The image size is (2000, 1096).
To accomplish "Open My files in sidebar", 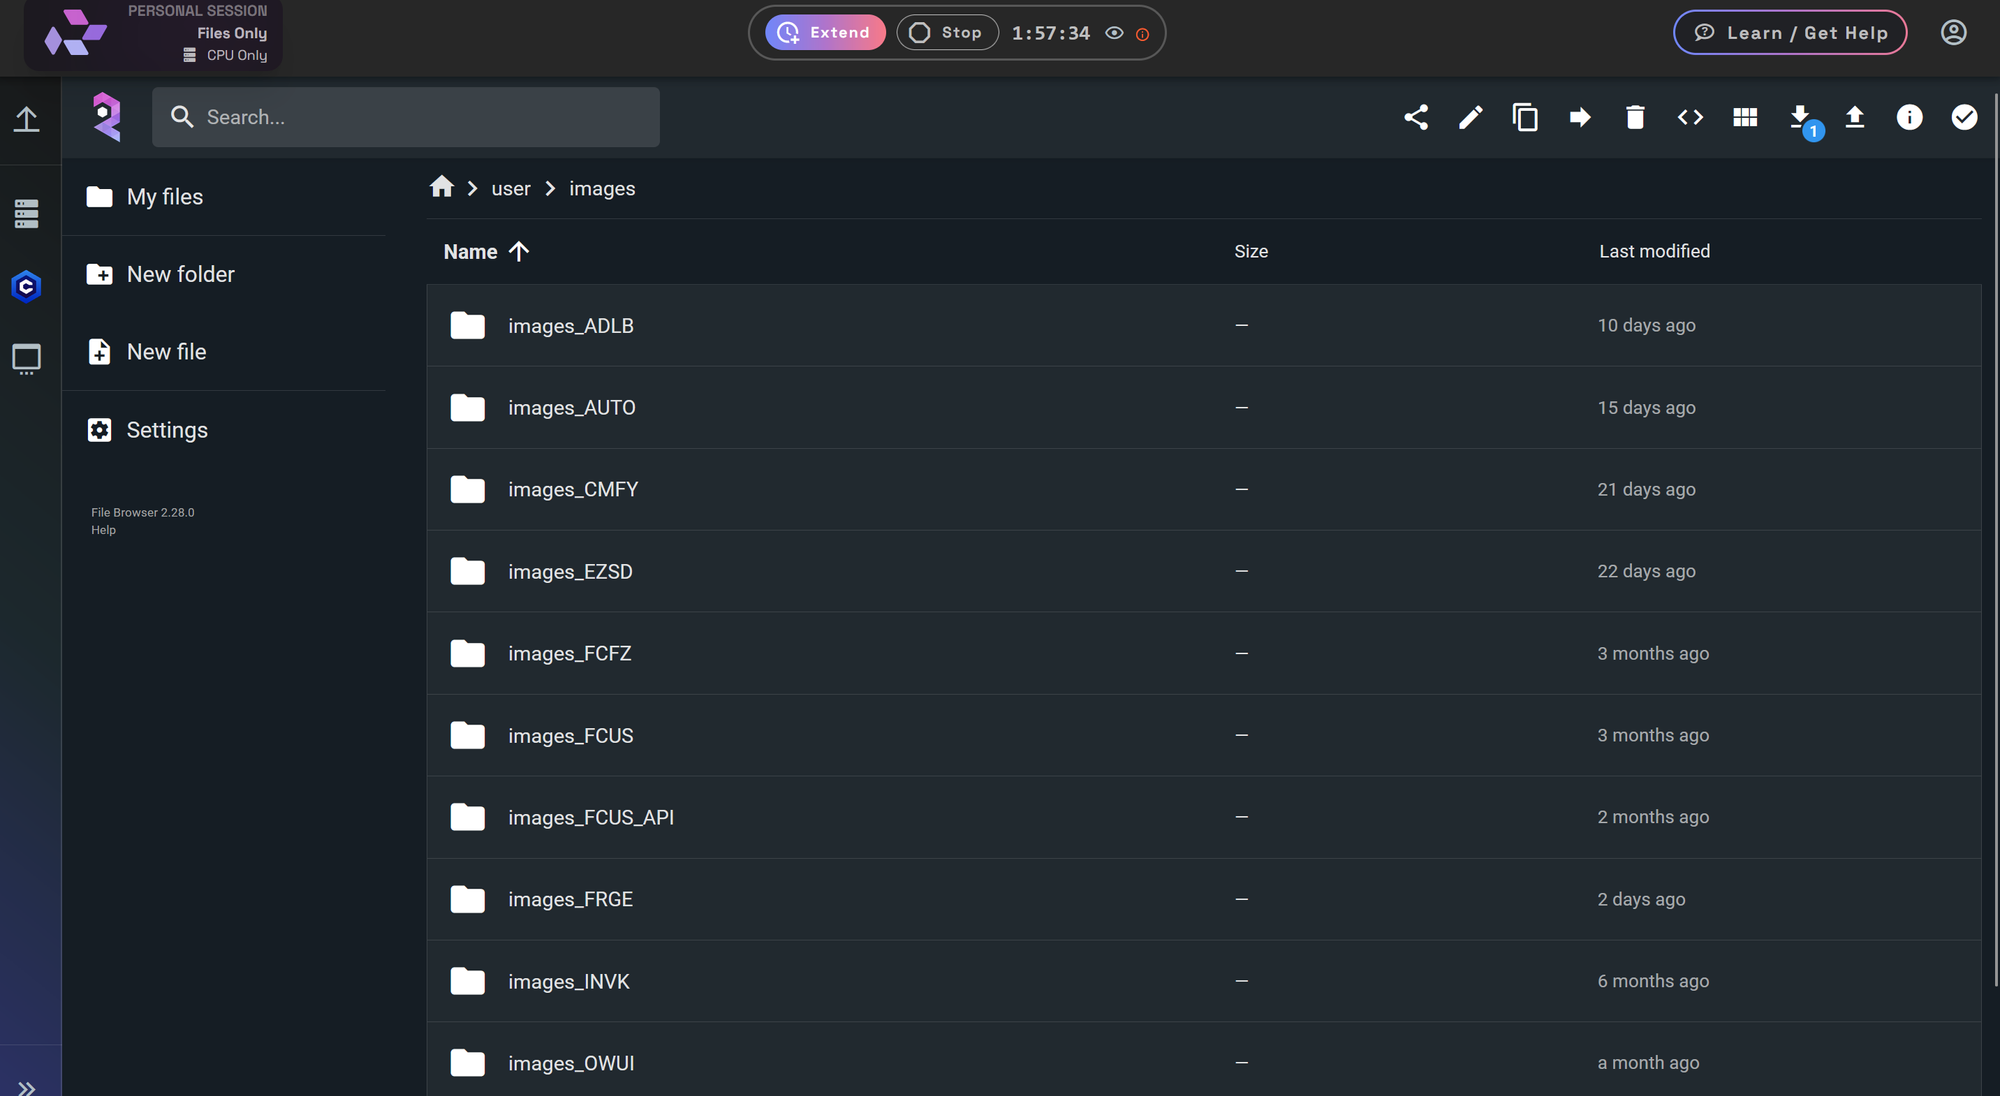I will 164,197.
